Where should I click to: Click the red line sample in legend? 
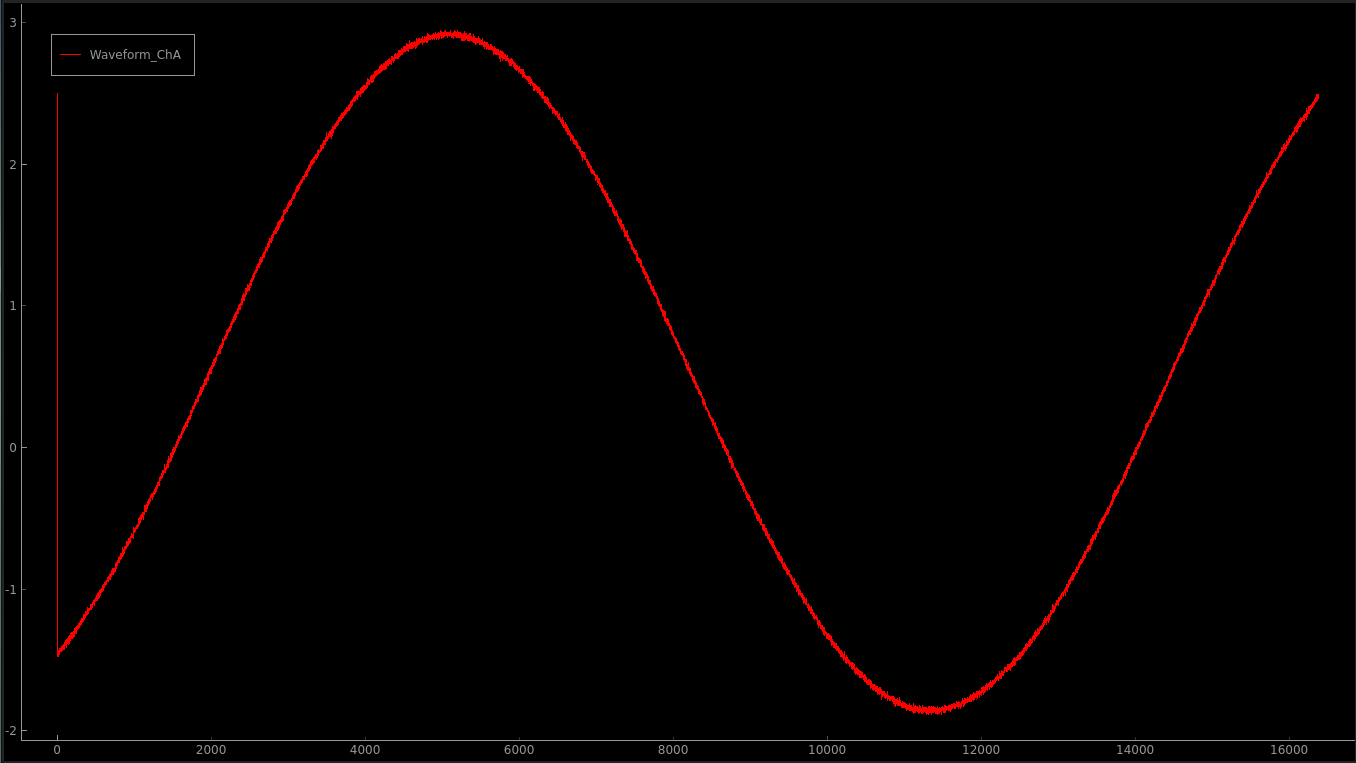70,55
